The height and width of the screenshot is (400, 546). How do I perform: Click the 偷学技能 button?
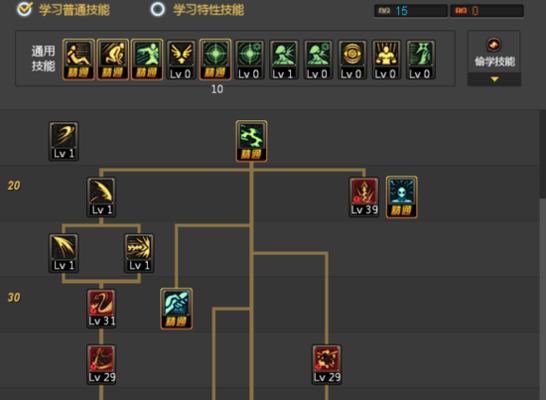(494, 52)
